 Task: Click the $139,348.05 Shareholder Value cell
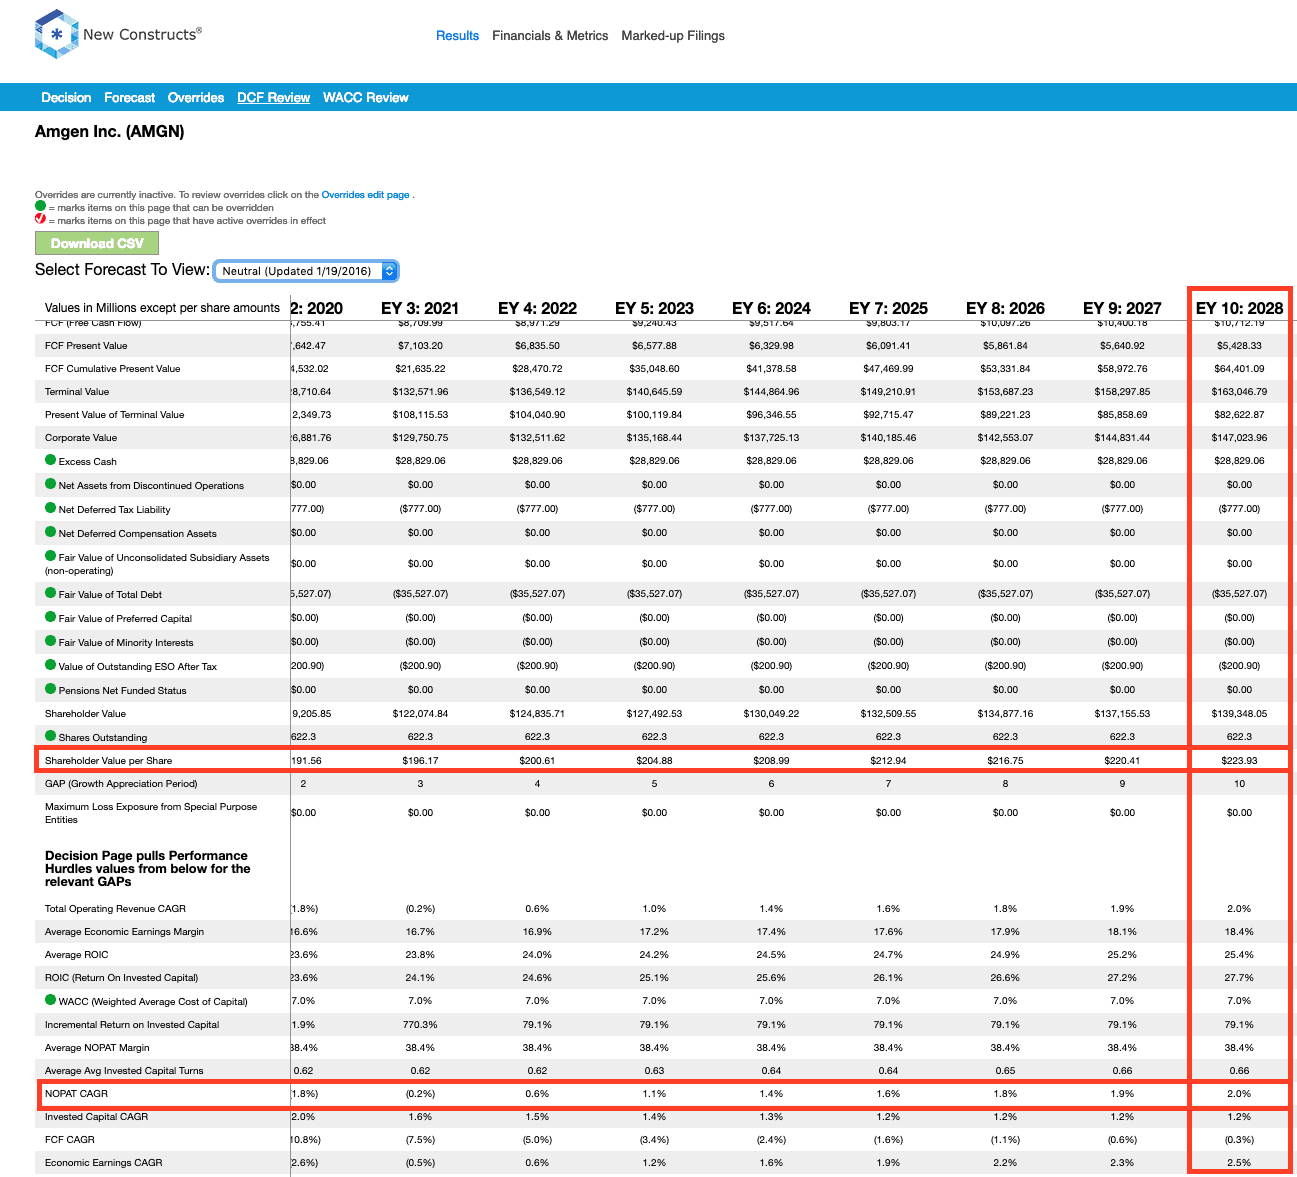(x=1239, y=713)
